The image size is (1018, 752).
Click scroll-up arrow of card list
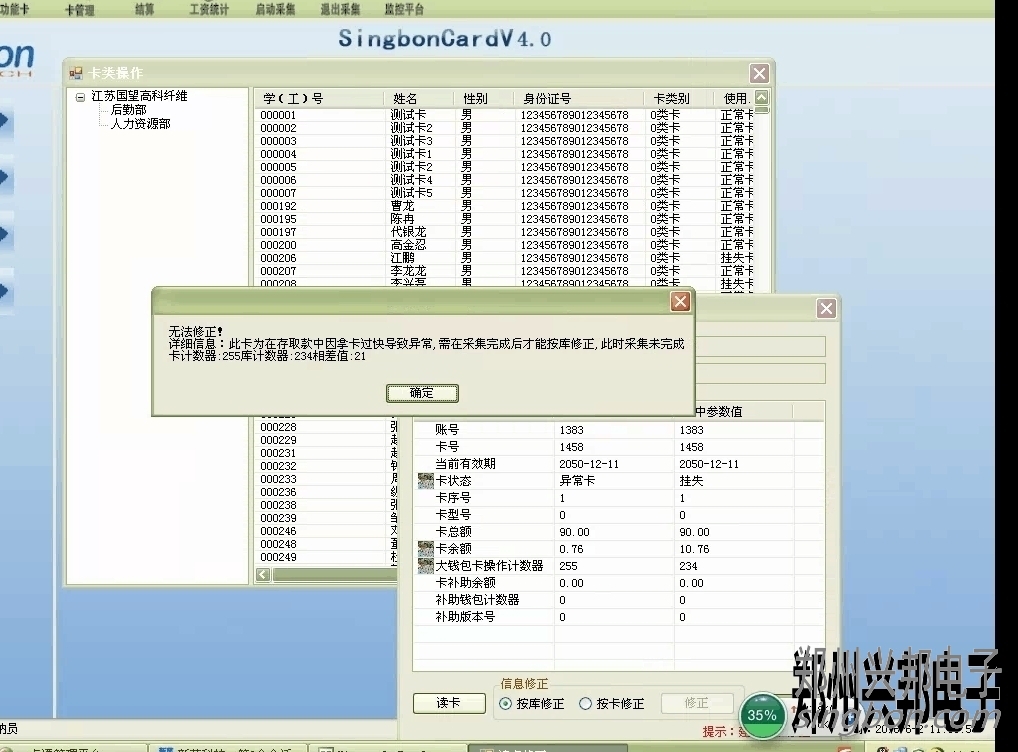click(x=762, y=97)
